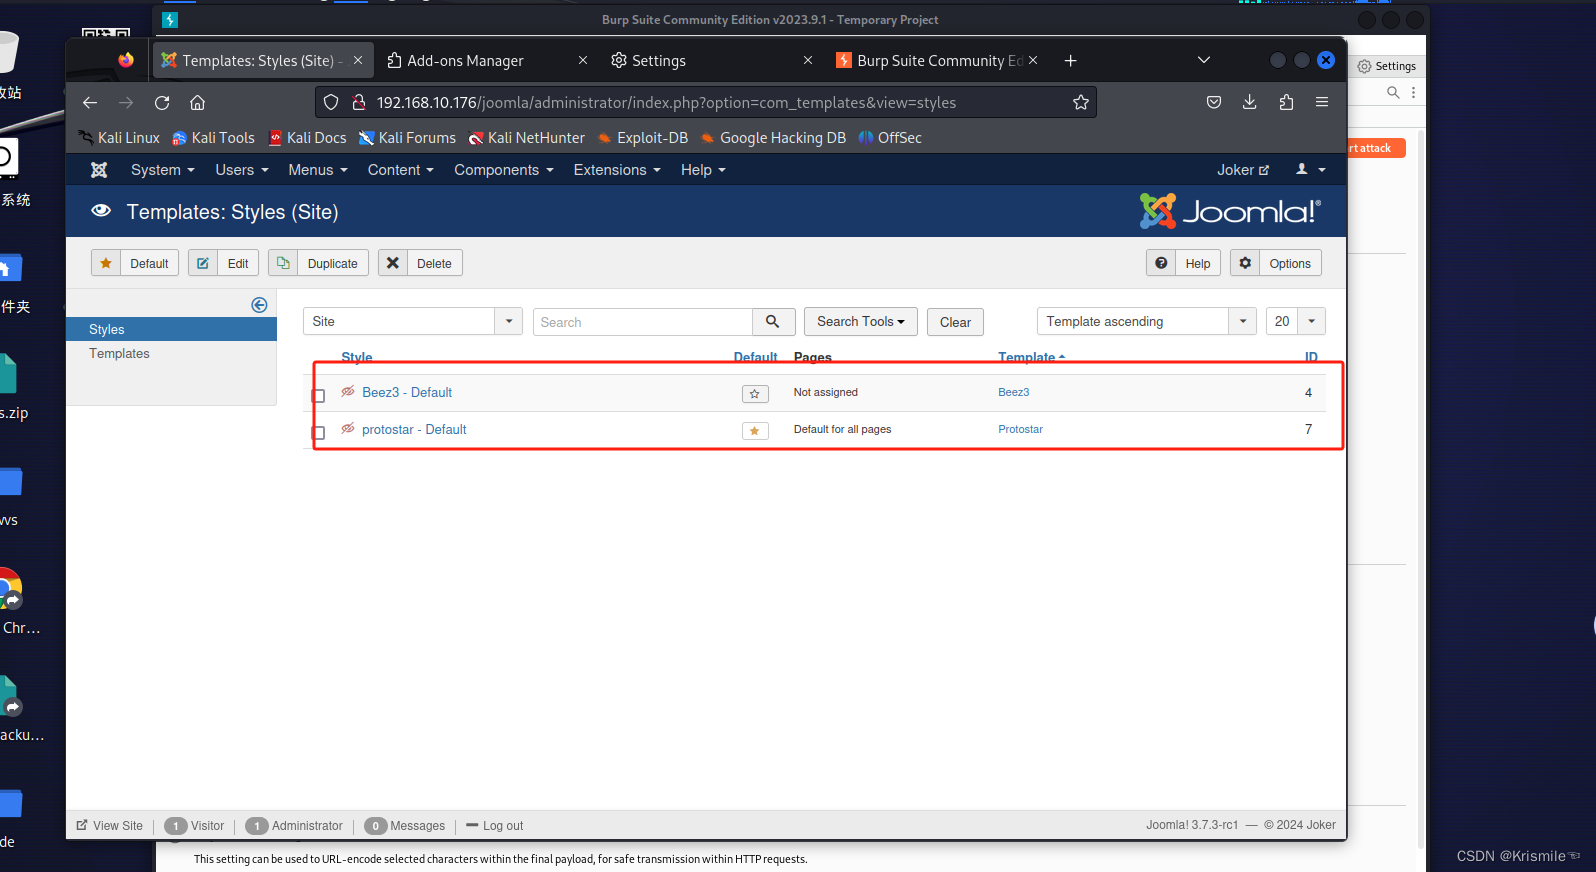The height and width of the screenshot is (872, 1596).
Task: Click the Clear filter button
Action: pos(955,322)
